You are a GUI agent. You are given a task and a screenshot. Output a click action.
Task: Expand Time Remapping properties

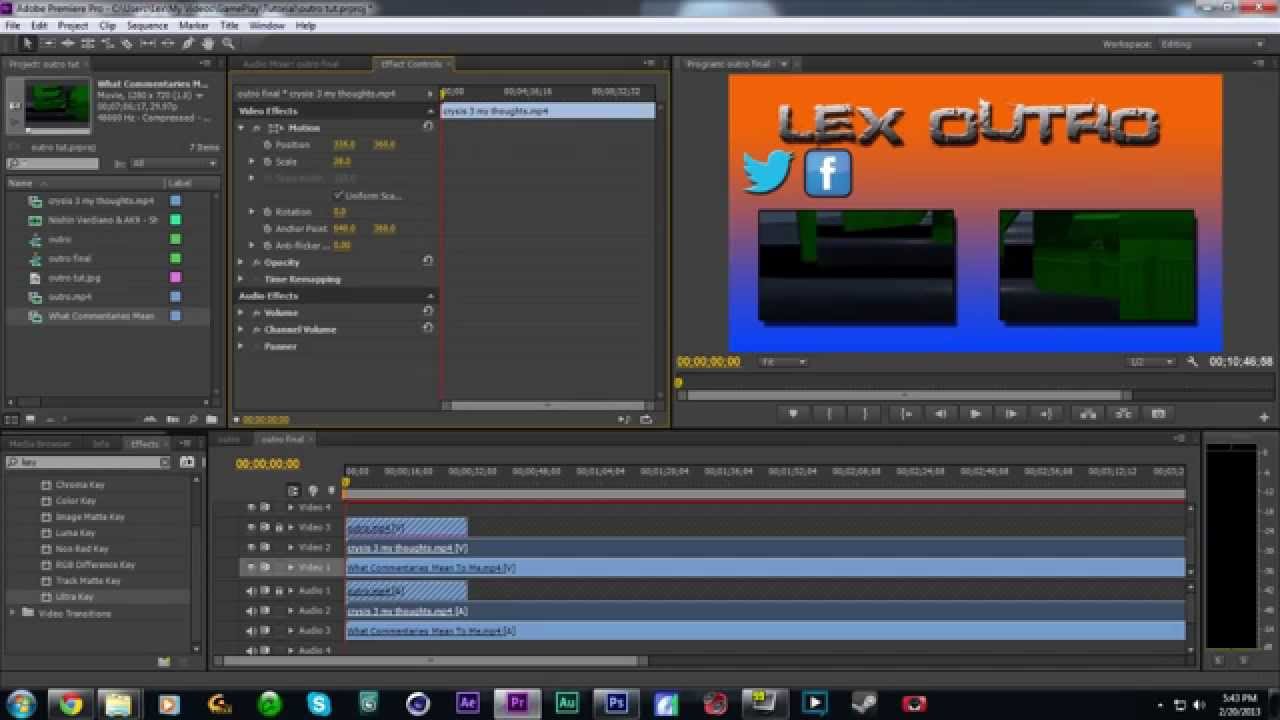tap(241, 279)
